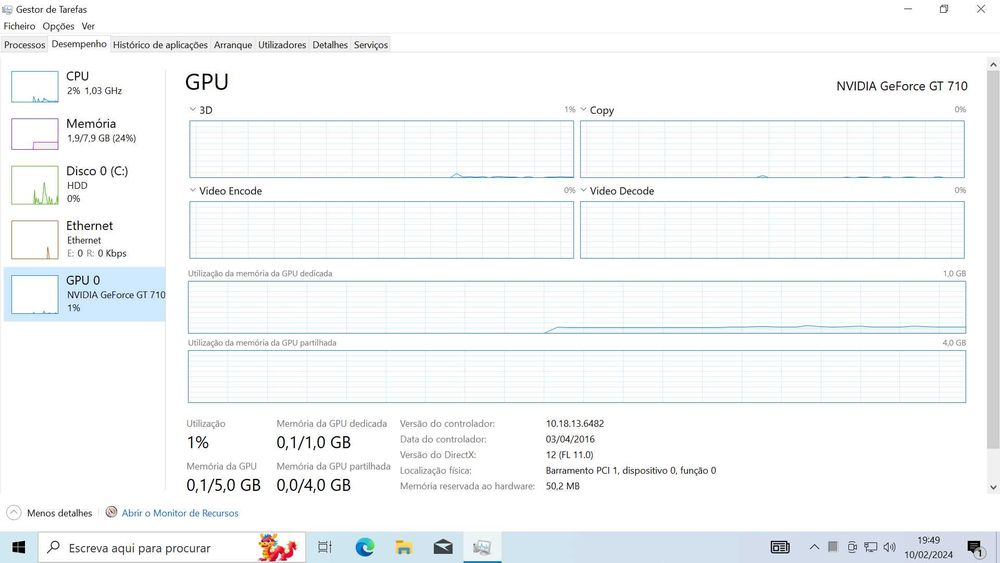
Task: Open the News and interests widget
Action: coord(780,547)
